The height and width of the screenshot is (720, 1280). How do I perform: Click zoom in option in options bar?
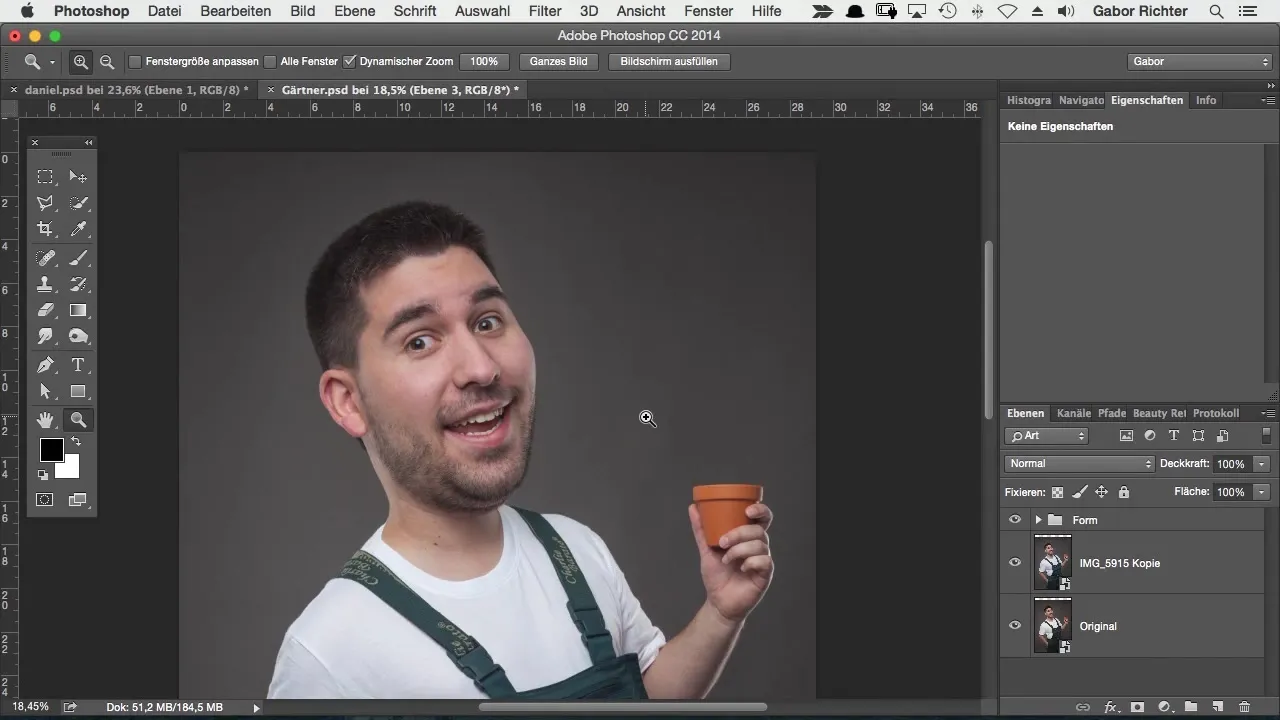pyautogui.click(x=81, y=61)
